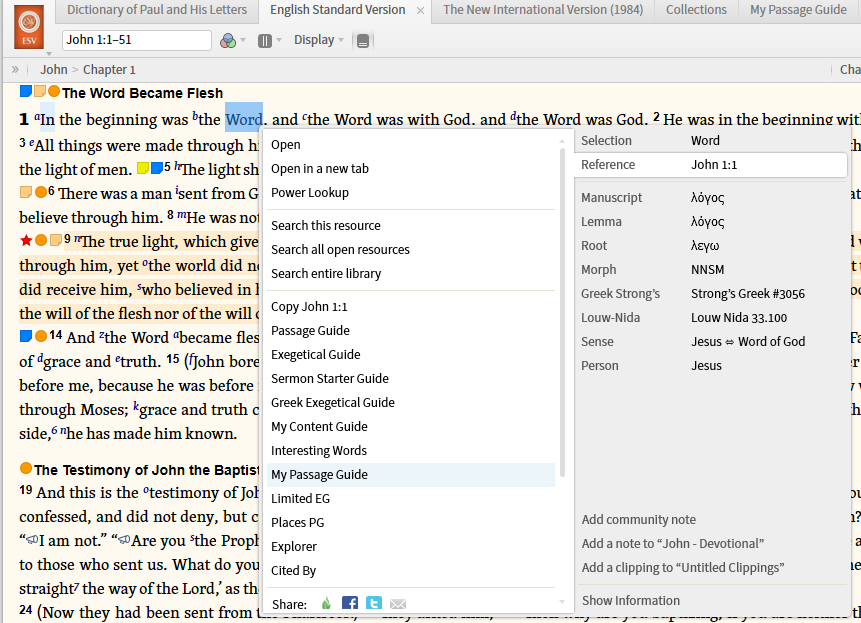The width and height of the screenshot is (861, 623).
Task: Click the context menu vertical scrollbar
Action: click(x=562, y=310)
